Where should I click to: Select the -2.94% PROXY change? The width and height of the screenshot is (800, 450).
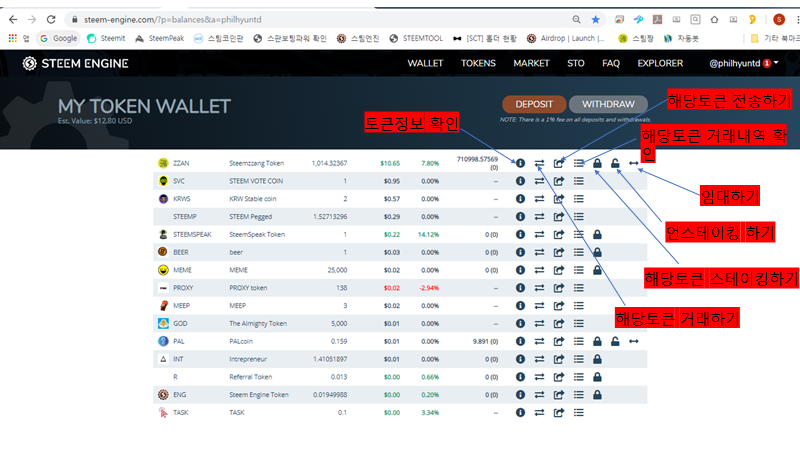[429, 288]
